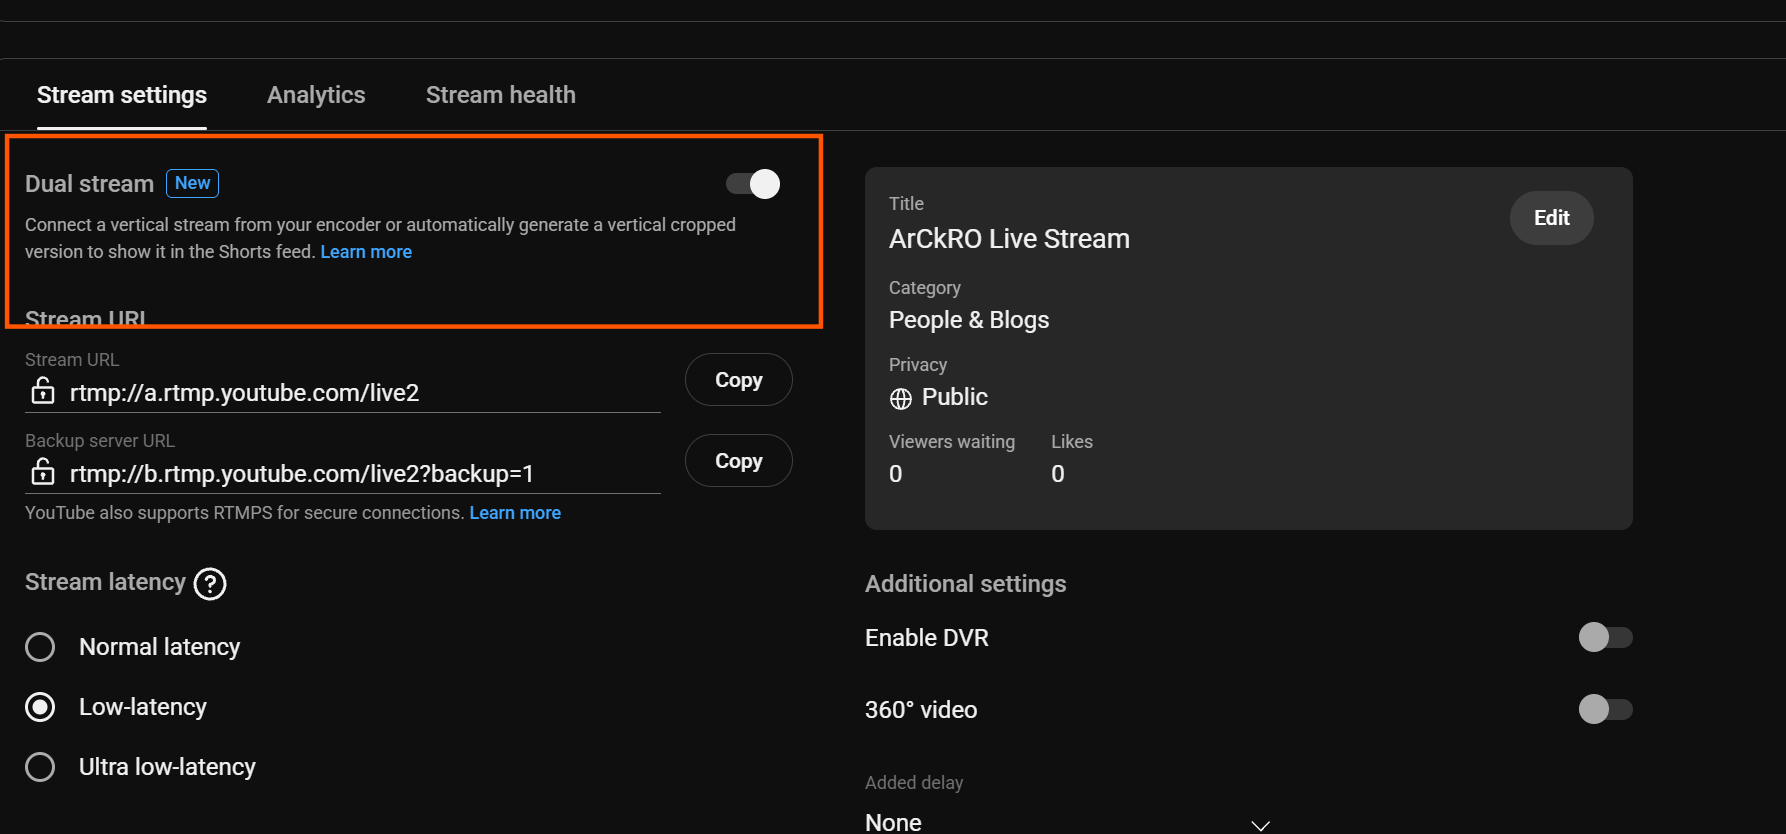The height and width of the screenshot is (834, 1786).
Task: Click globe icon next to Public
Action: pos(901,399)
